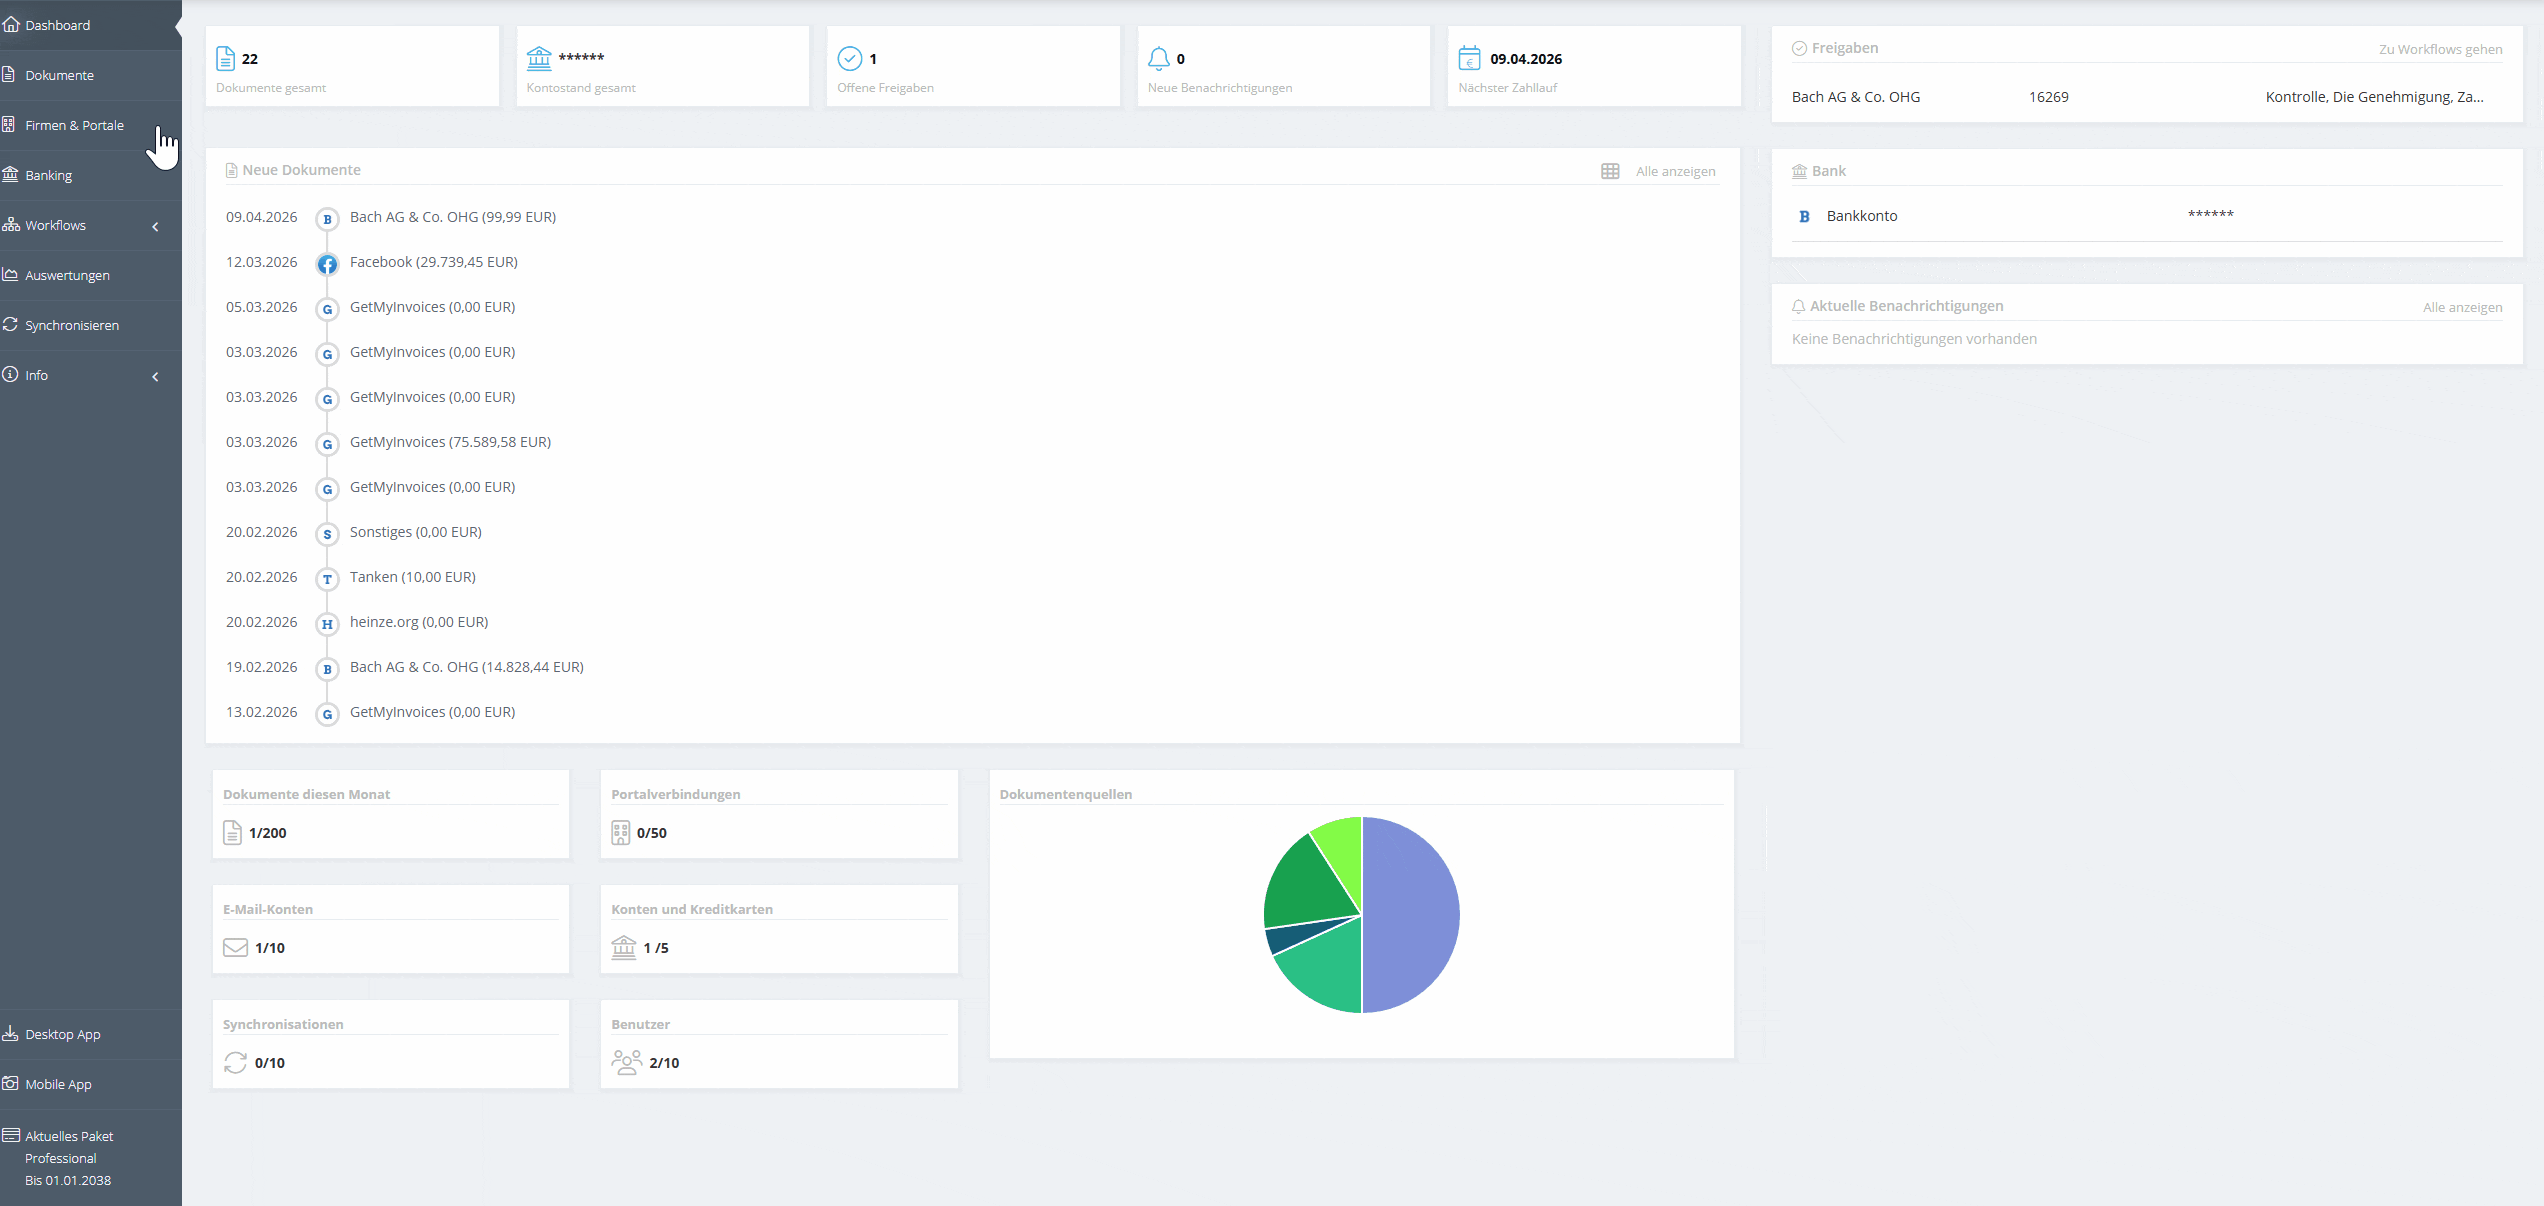The image size is (2544, 1206).
Task: Click the bank icon for Kontostand gesamt
Action: 539,58
